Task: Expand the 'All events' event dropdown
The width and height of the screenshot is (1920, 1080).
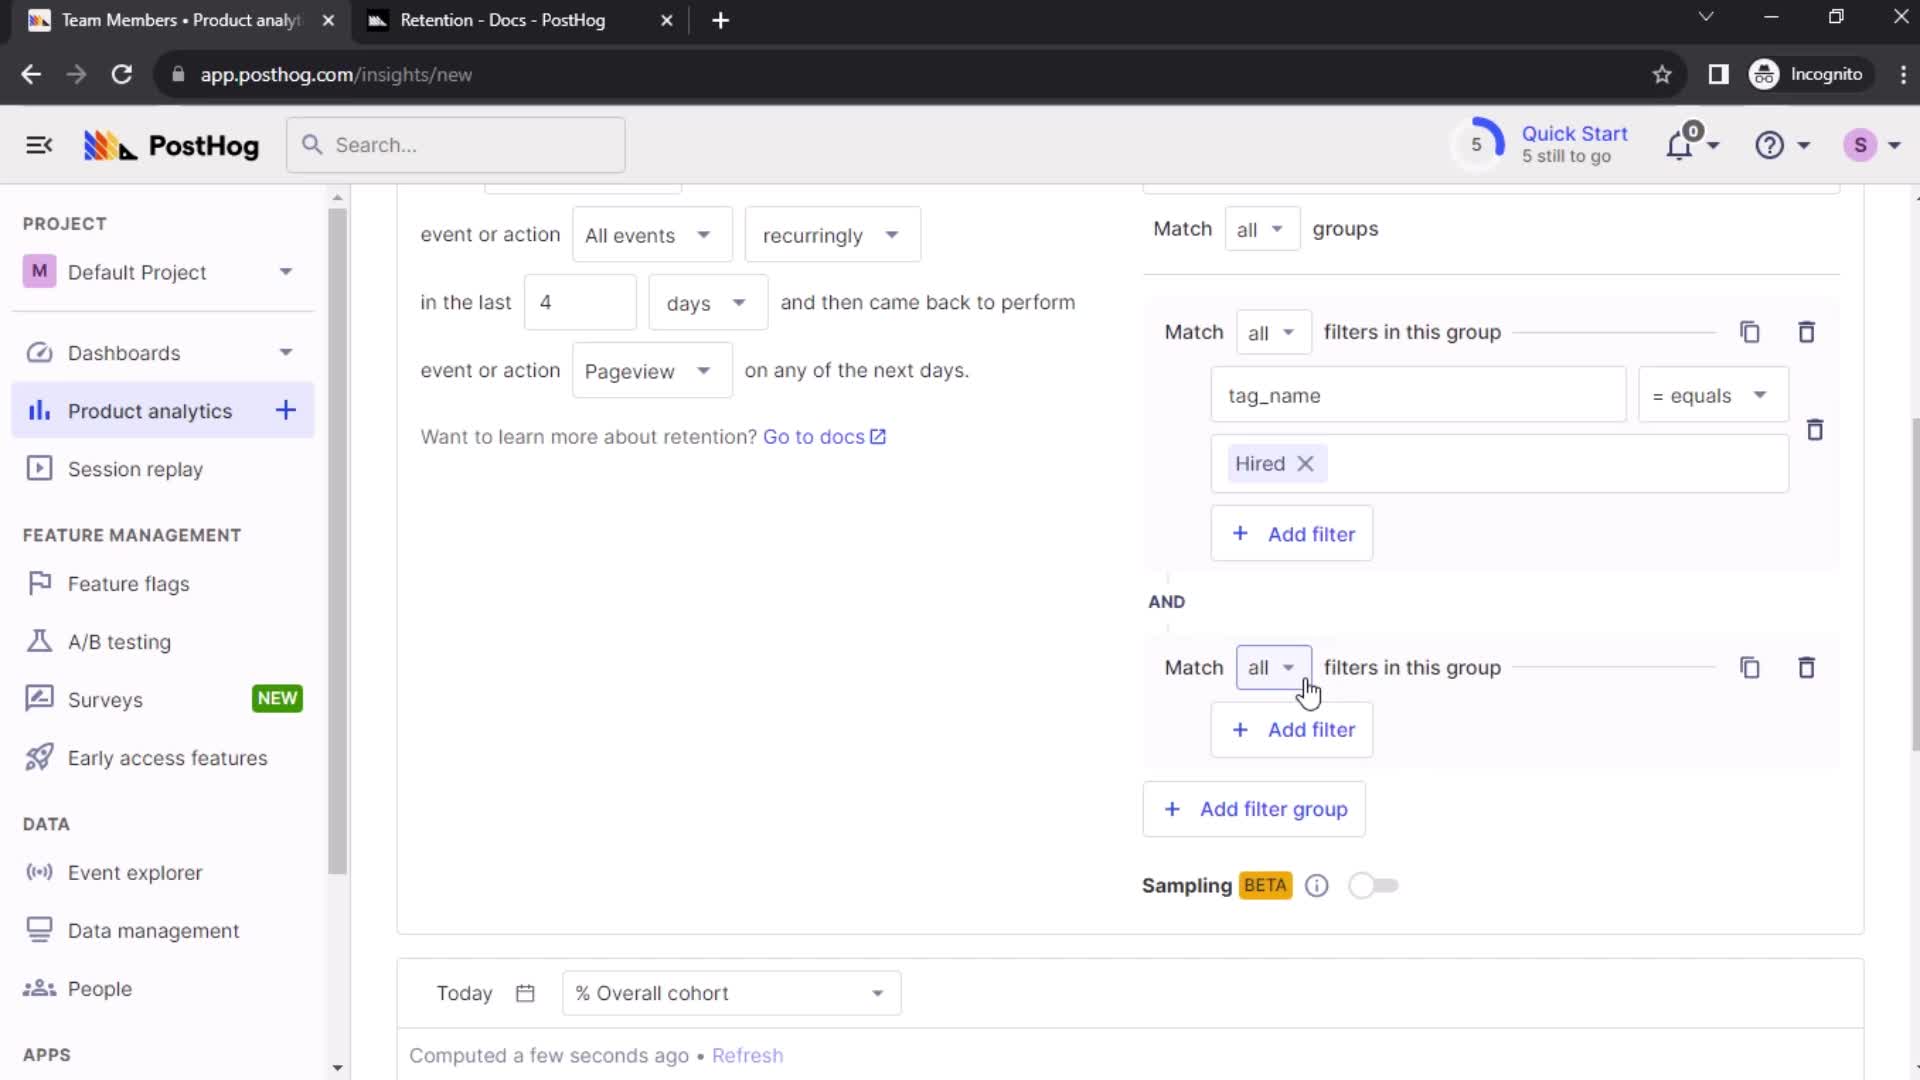Action: 646,235
